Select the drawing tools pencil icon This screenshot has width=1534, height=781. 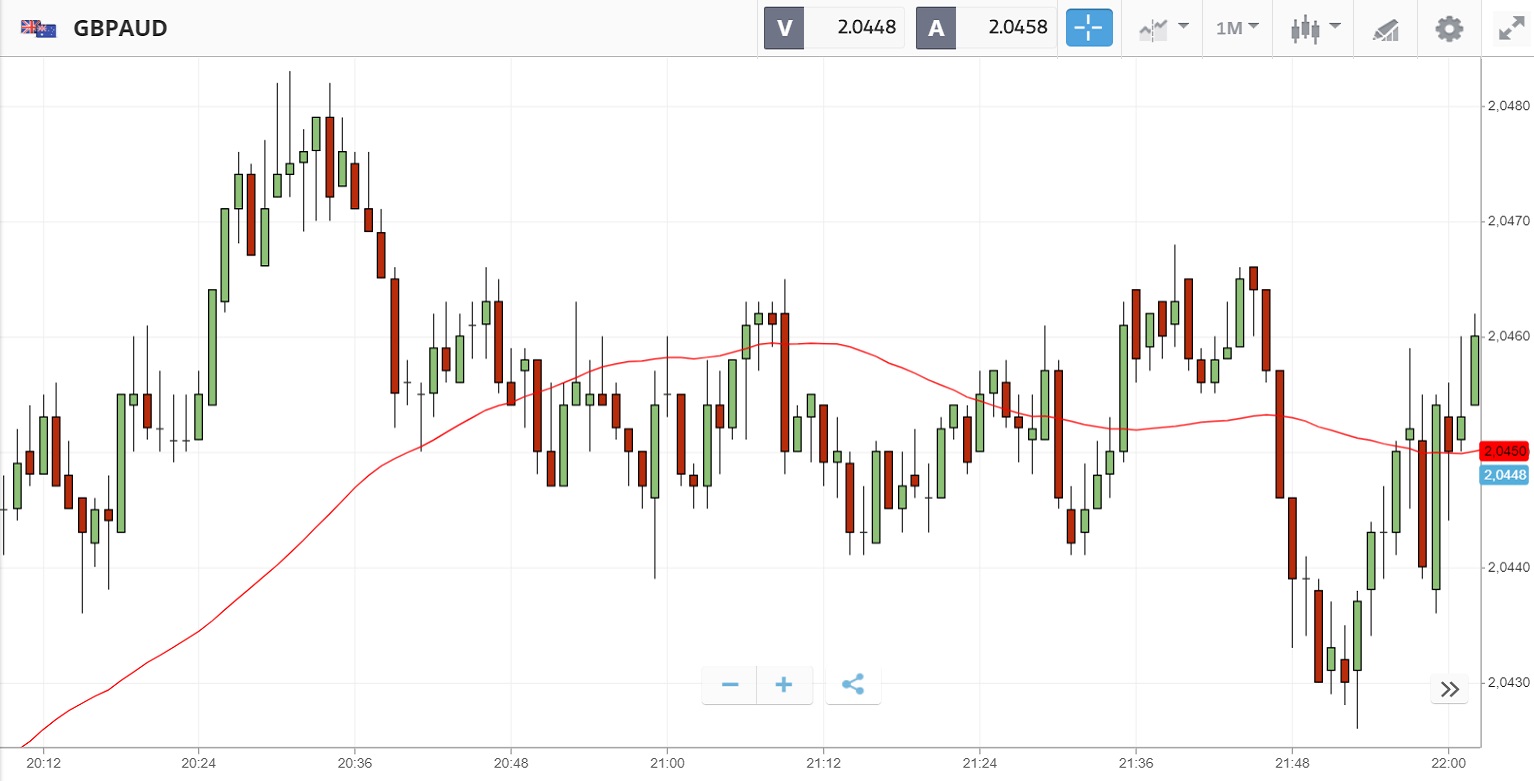tap(1385, 29)
